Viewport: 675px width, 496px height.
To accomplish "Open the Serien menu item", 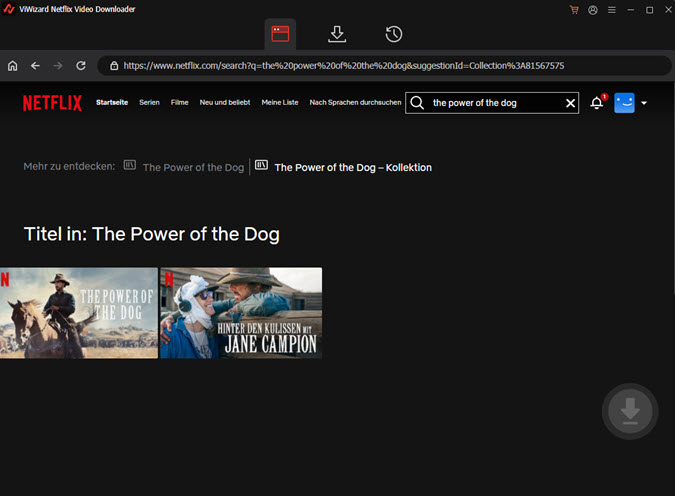I will [x=149, y=102].
